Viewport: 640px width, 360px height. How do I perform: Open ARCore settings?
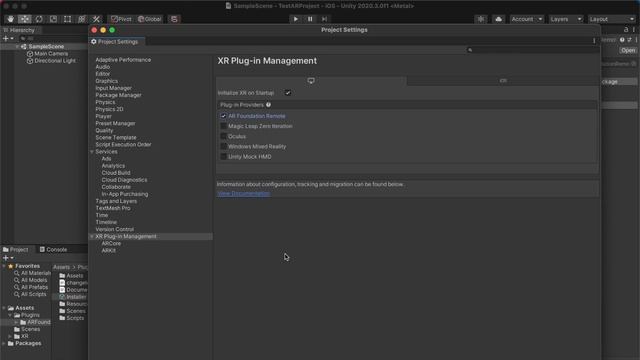(111, 243)
